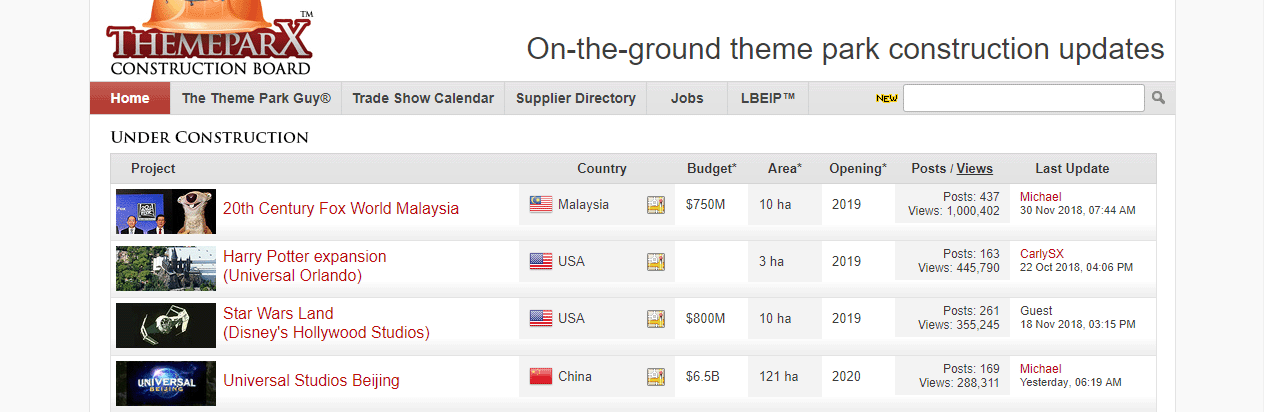Click the Malaysia flag icon
This screenshot has width=1264, height=412.
(541, 204)
